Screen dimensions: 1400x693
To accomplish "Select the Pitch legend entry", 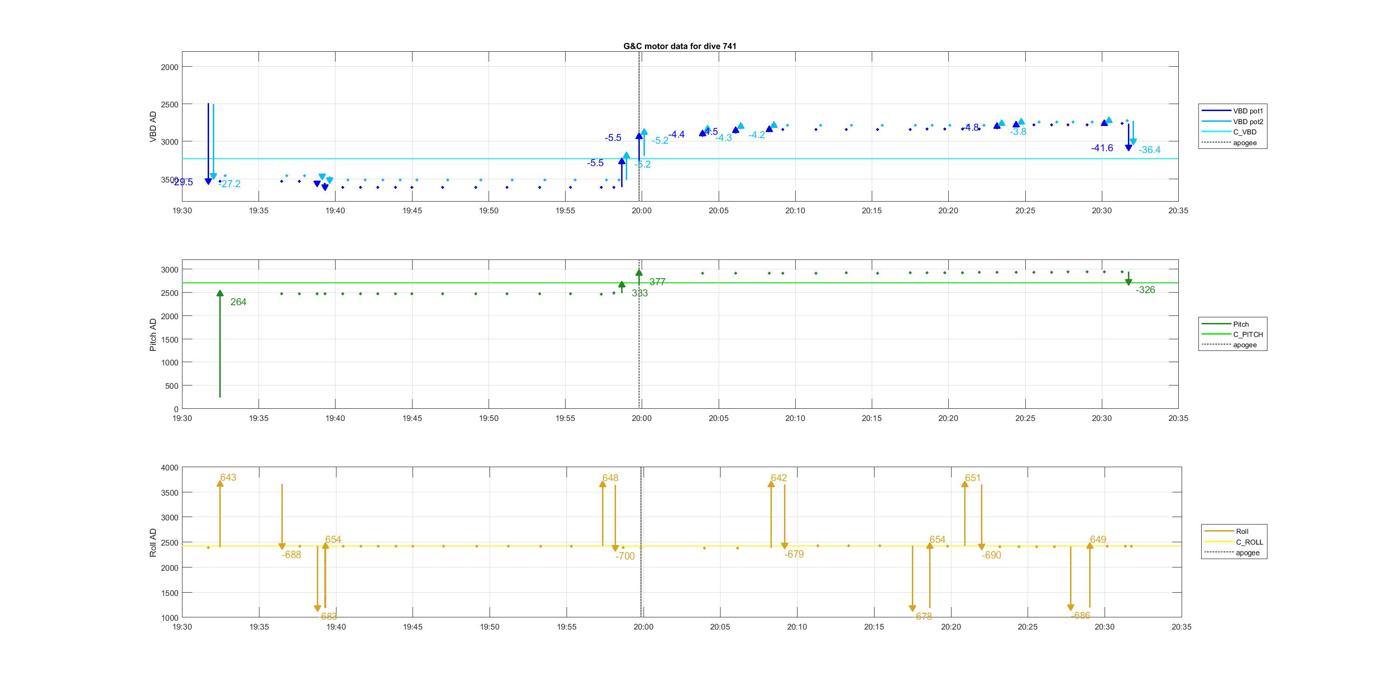I will tap(1226, 324).
